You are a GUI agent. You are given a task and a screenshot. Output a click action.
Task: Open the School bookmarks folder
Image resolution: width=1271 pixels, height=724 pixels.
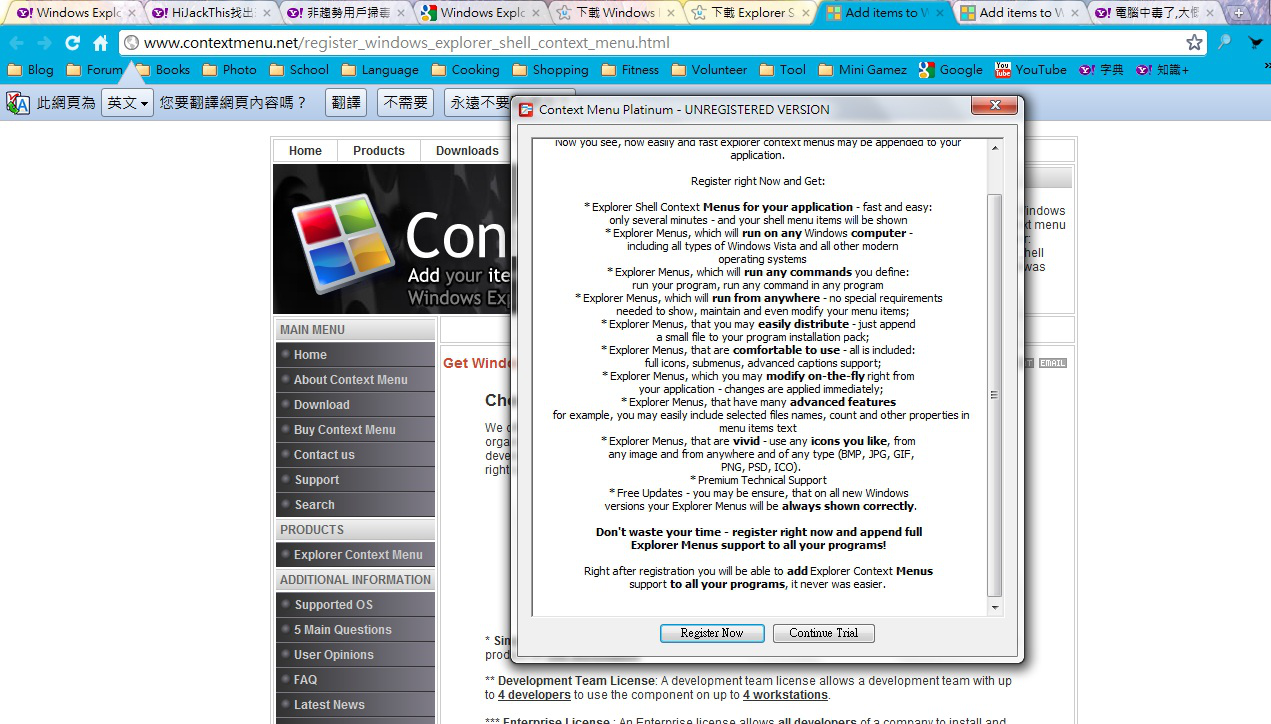point(299,70)
